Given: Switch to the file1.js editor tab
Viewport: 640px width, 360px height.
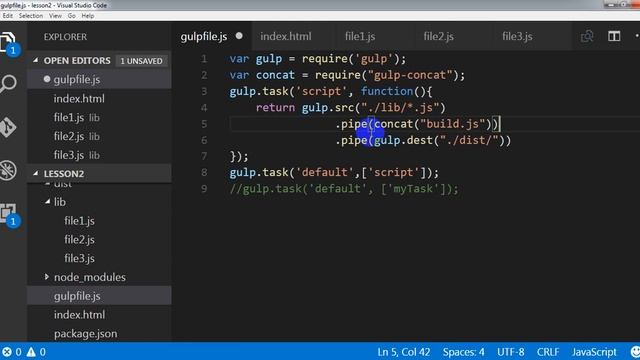Looking at the screenshot, I should pyautogui.click(x=360, y=36).
